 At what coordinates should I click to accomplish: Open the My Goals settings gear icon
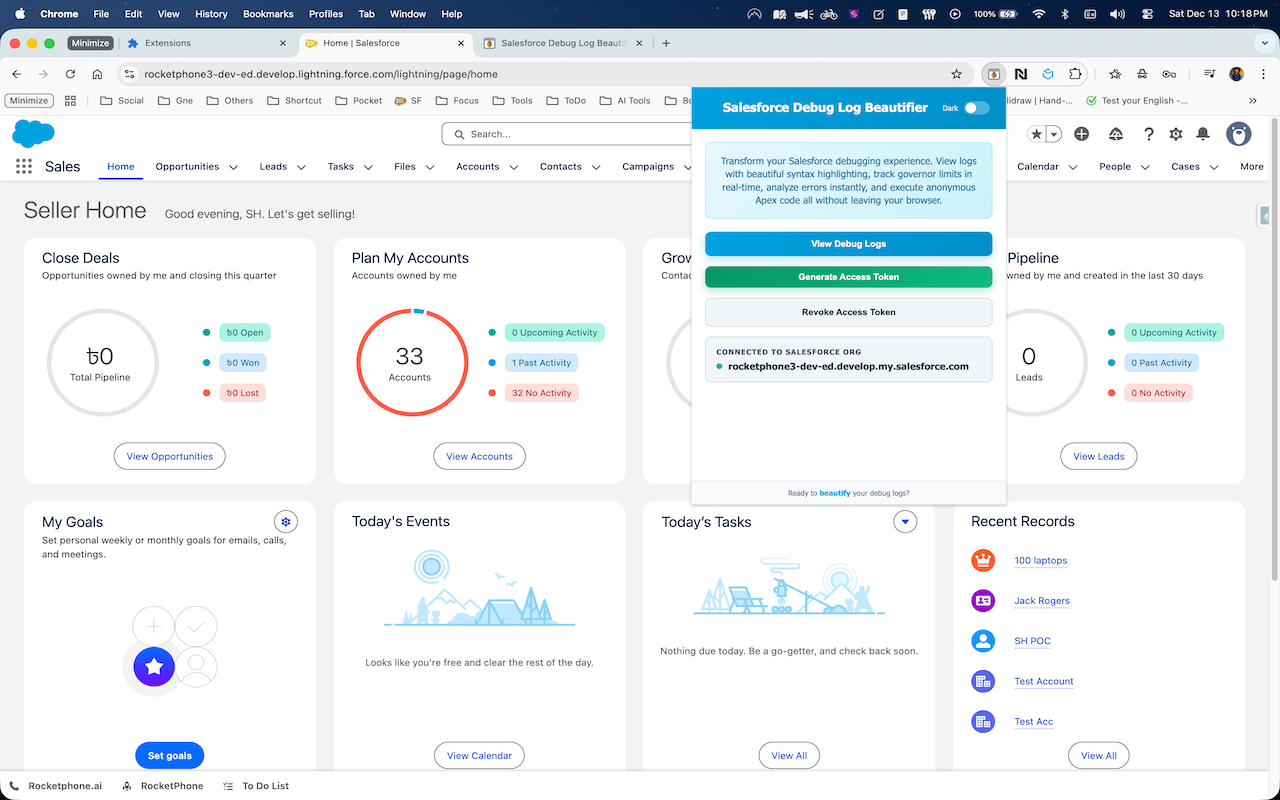(286, 521)
